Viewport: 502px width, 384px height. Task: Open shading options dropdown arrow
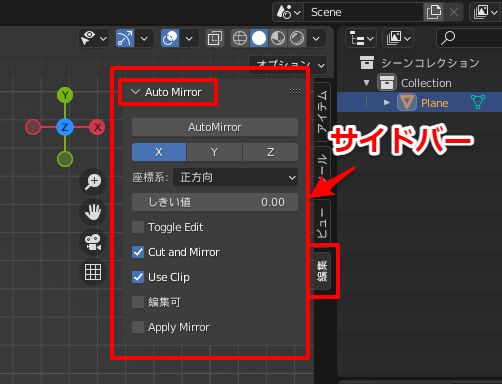tap(316, 39)
